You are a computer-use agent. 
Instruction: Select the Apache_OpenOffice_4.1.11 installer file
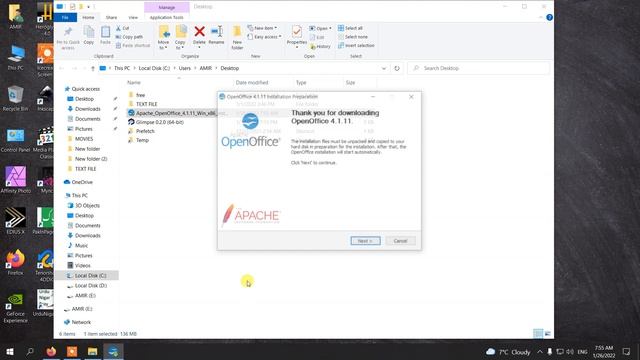(177, 113)
